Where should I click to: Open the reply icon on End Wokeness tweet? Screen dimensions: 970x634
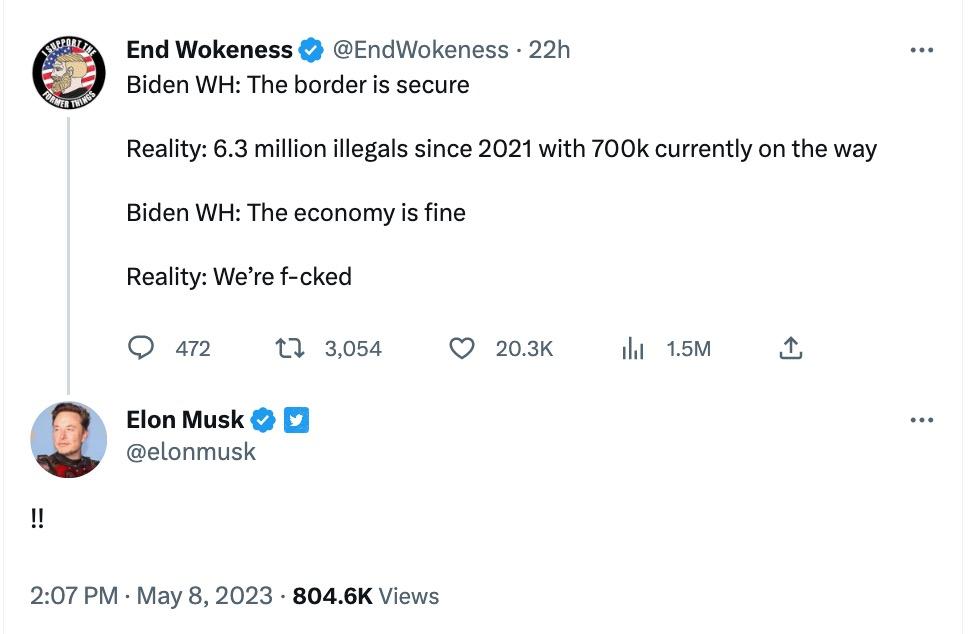(x=143, y=348)
